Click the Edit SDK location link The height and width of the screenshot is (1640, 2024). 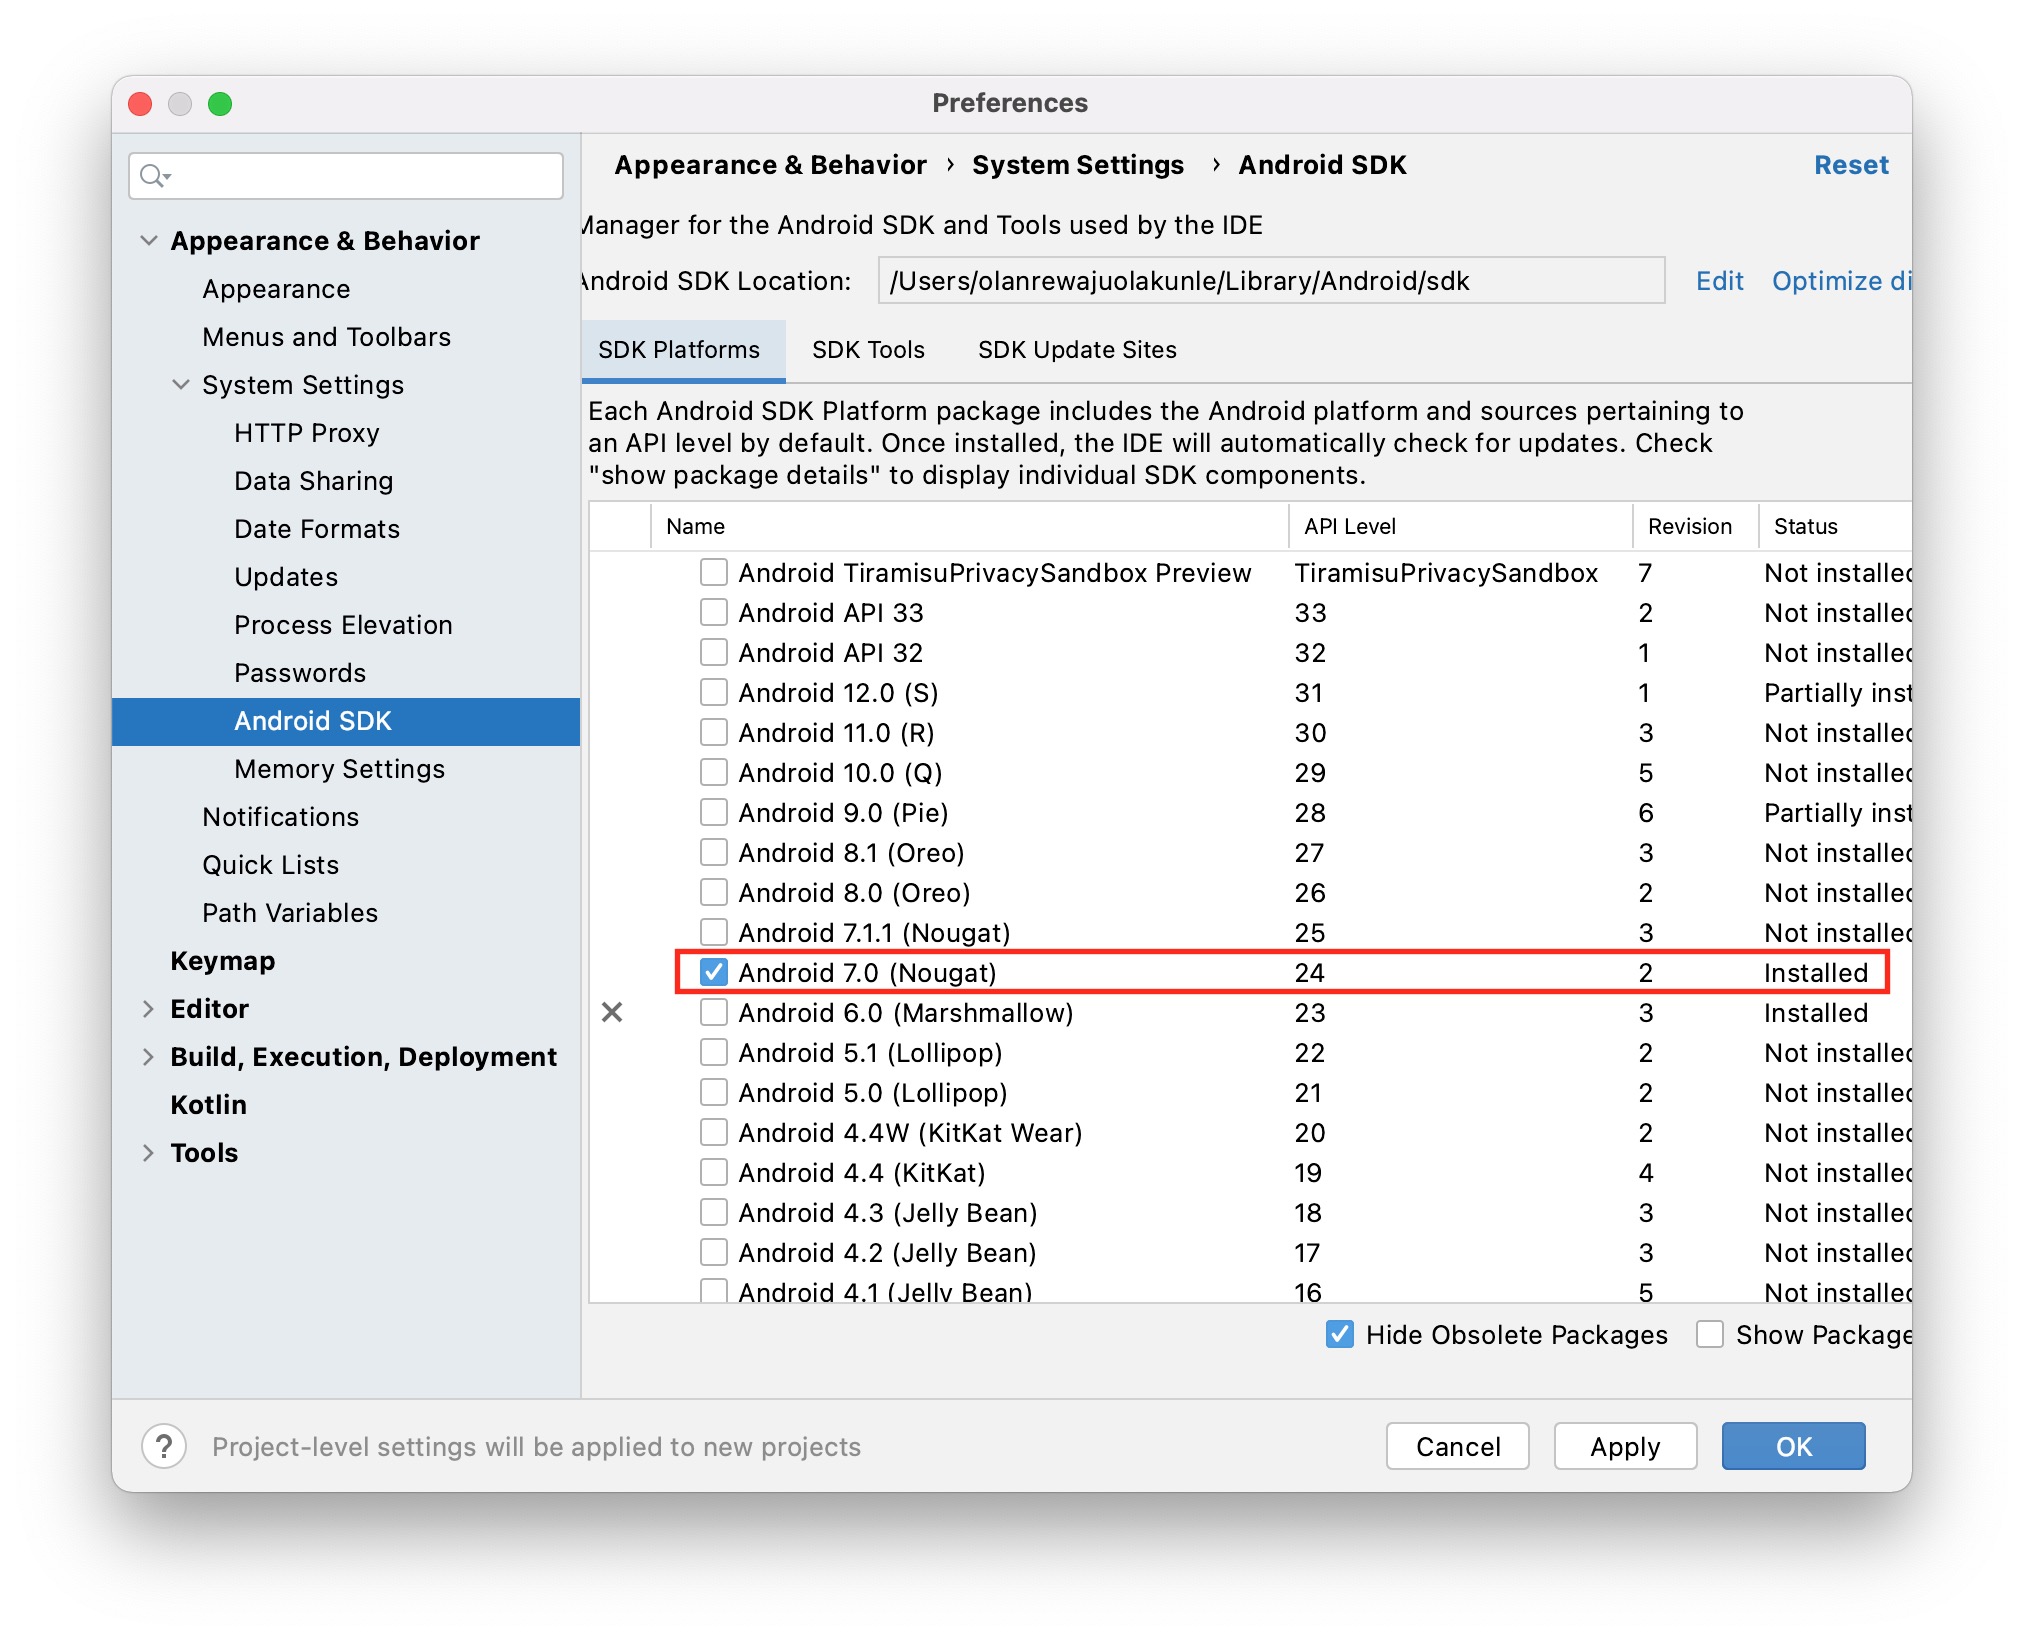tap(1718, 281)
